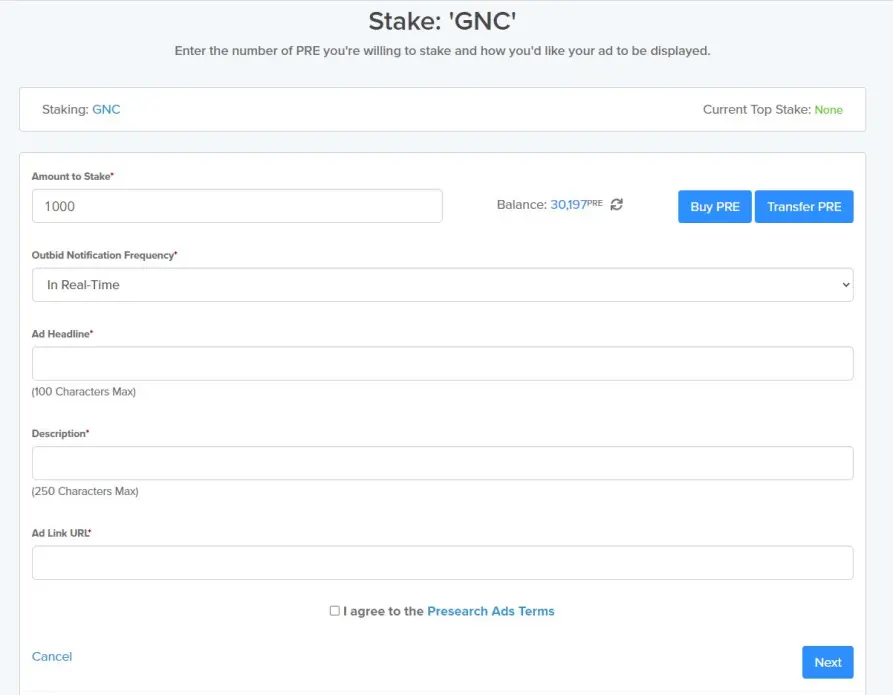893x695 pixels.
Task: Open the Presearch Ads Terms link
Action: 490,611
